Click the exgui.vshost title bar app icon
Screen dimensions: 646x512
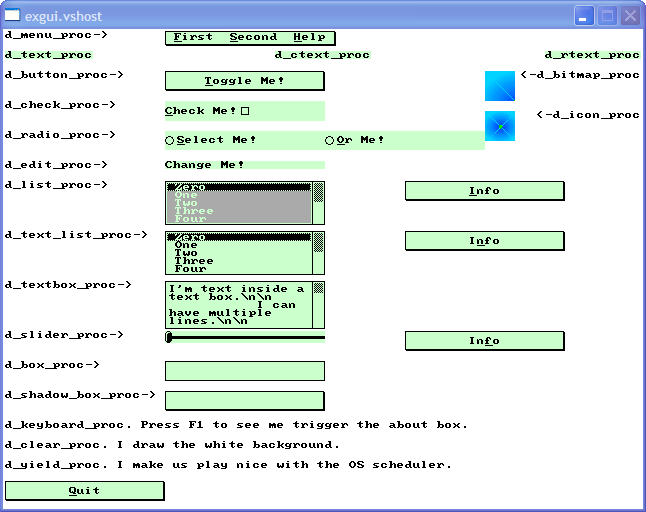13,16
